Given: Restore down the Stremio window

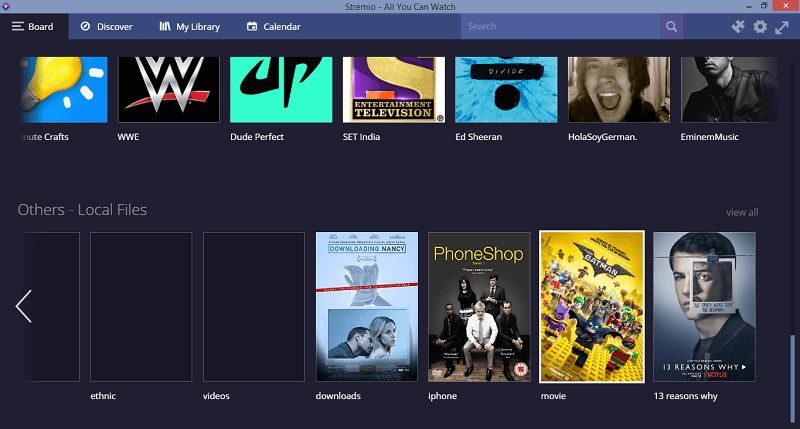Looking at the screenshot, I should [764, 6].
